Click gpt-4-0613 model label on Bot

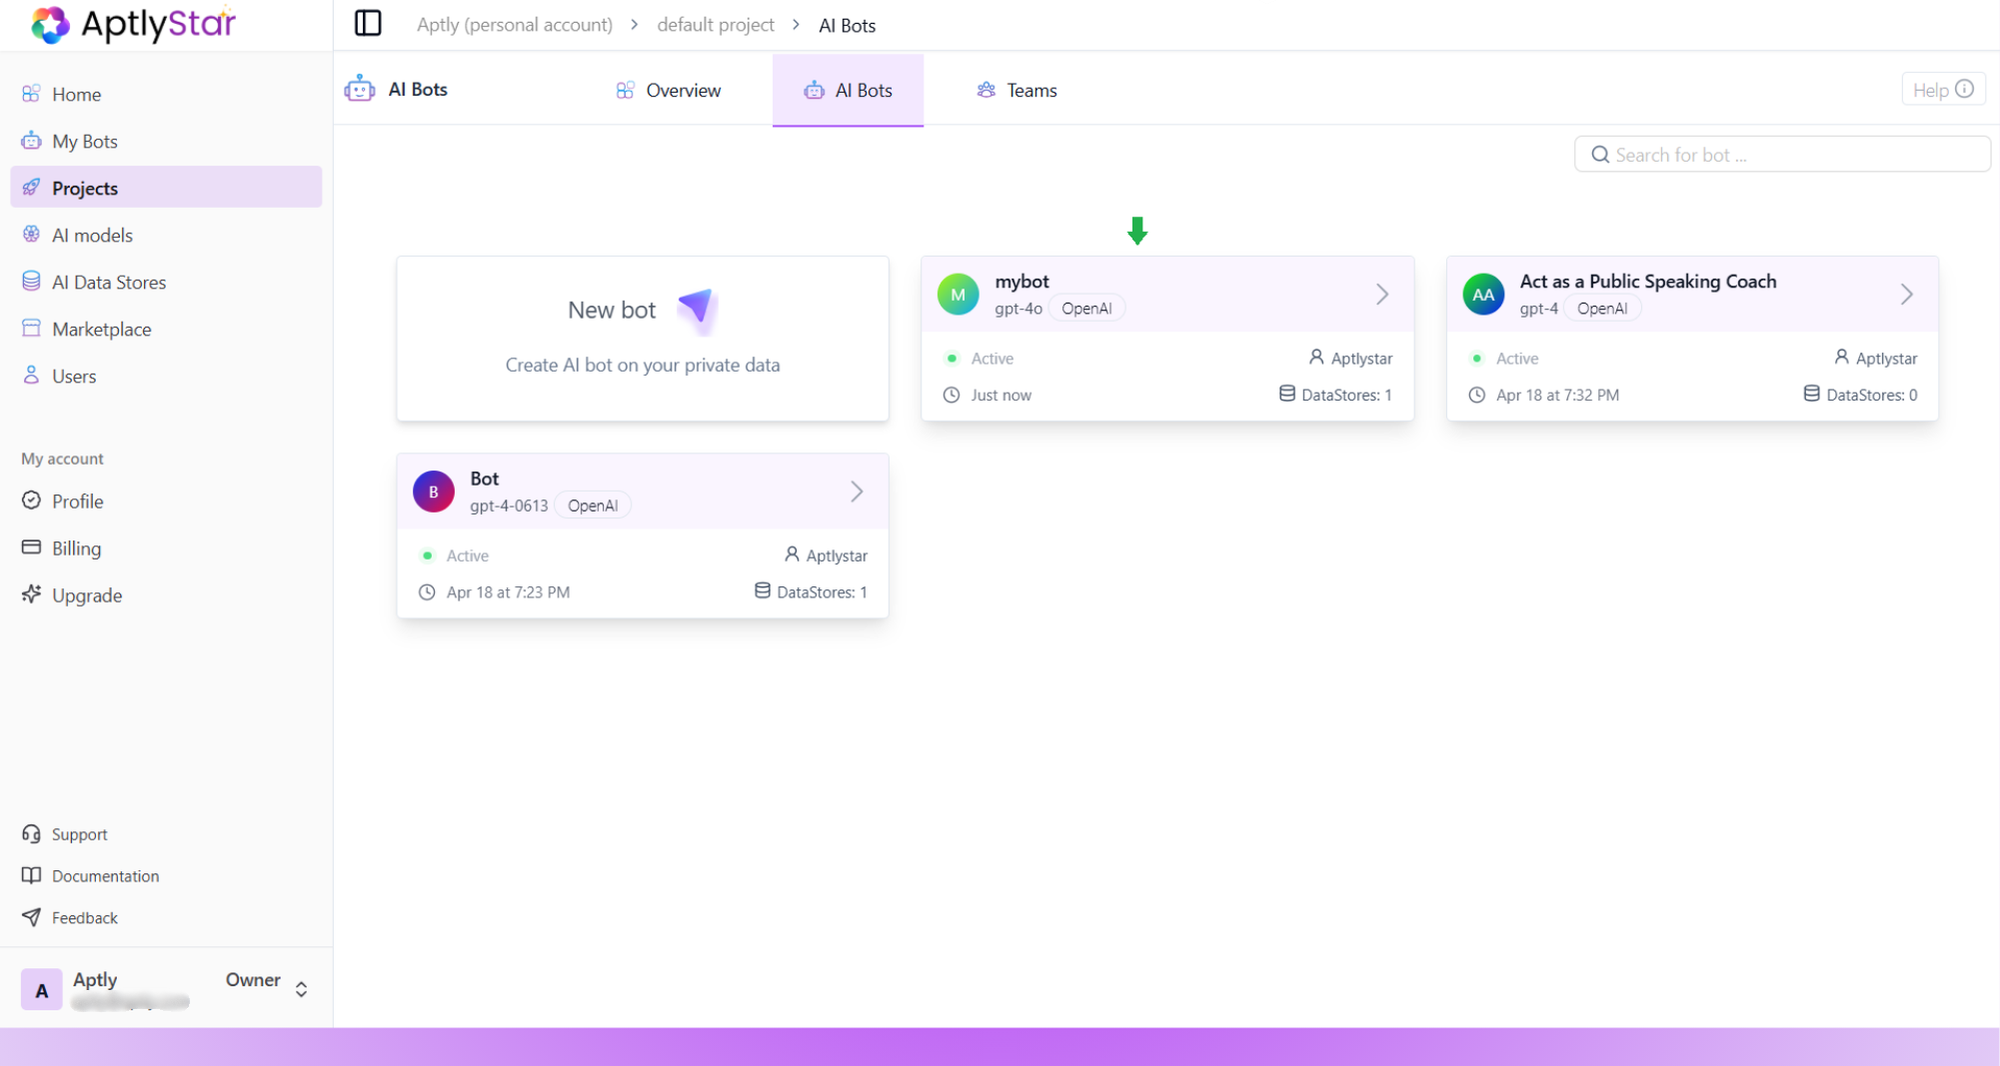tap(508, 505)
